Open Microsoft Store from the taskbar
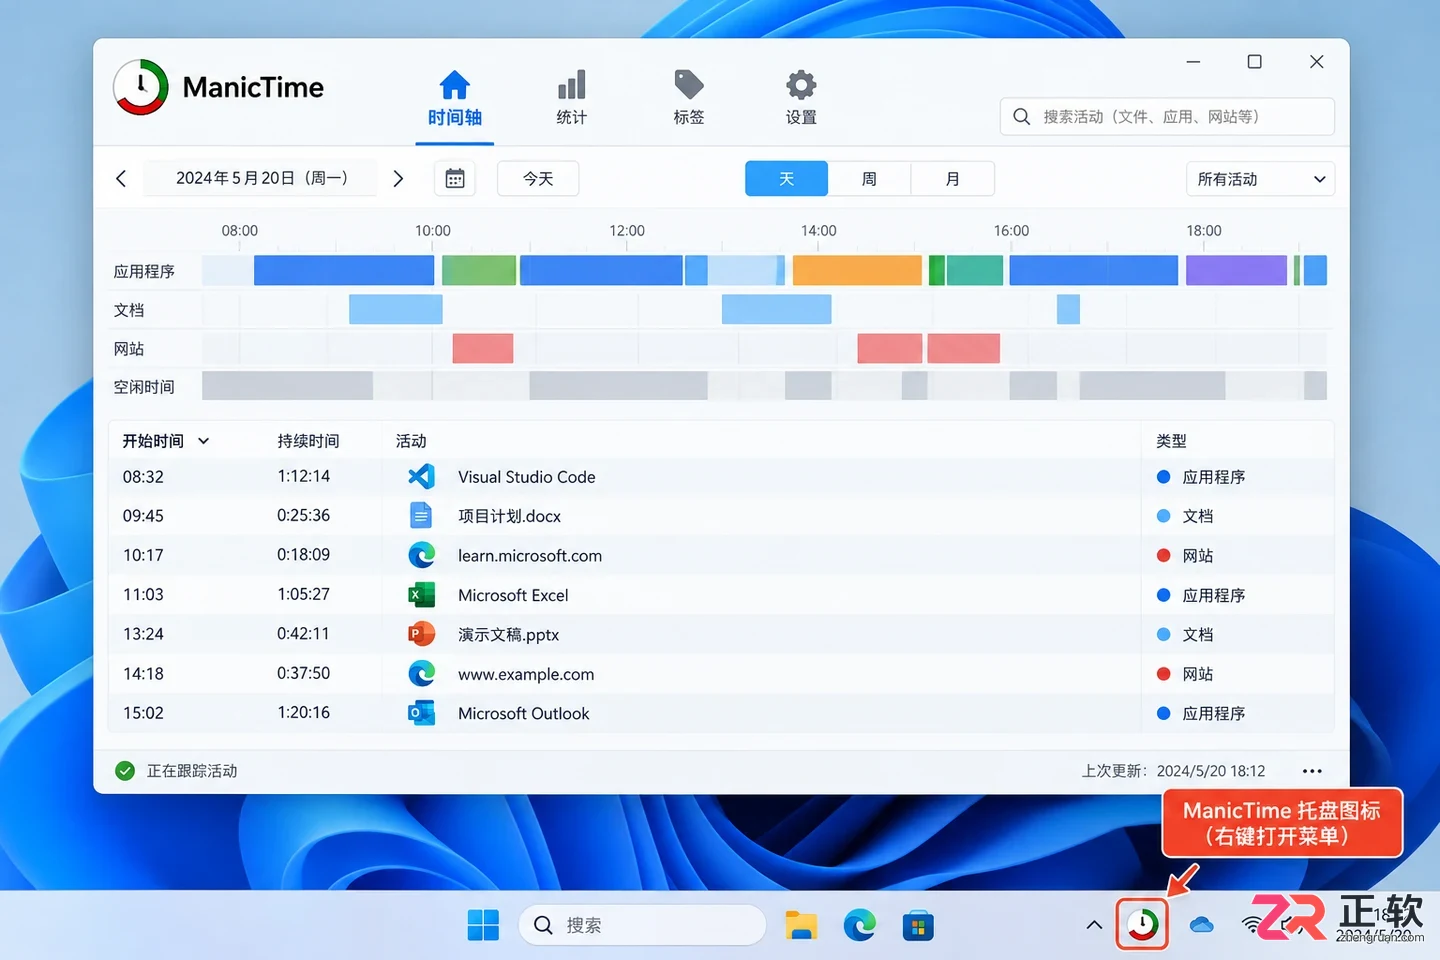1440x960 pixels. click(x=918, y=926)
